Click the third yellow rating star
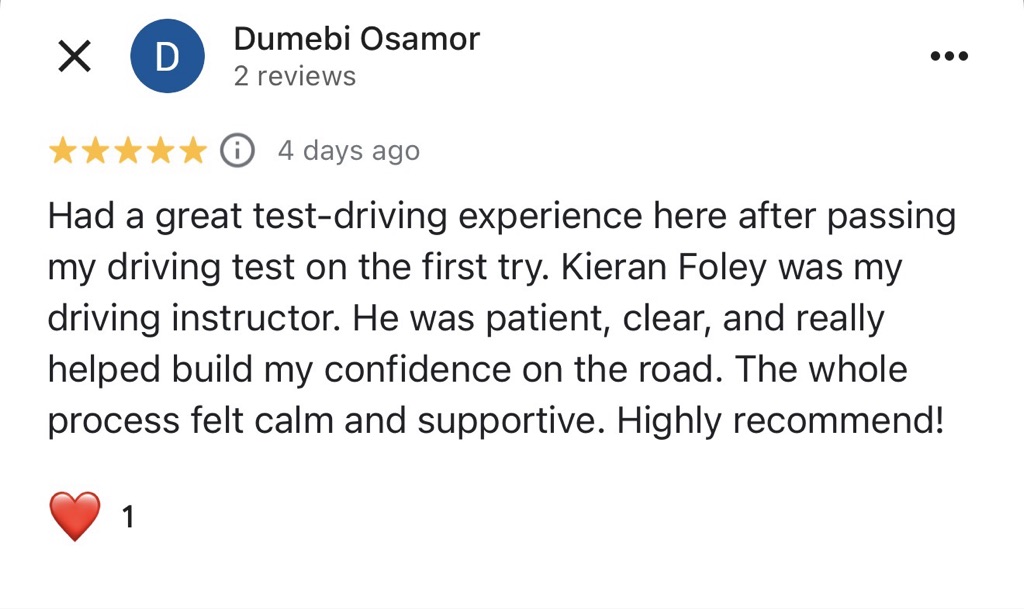Viewport: 1024px width, 609px height. tap(127, 151)
